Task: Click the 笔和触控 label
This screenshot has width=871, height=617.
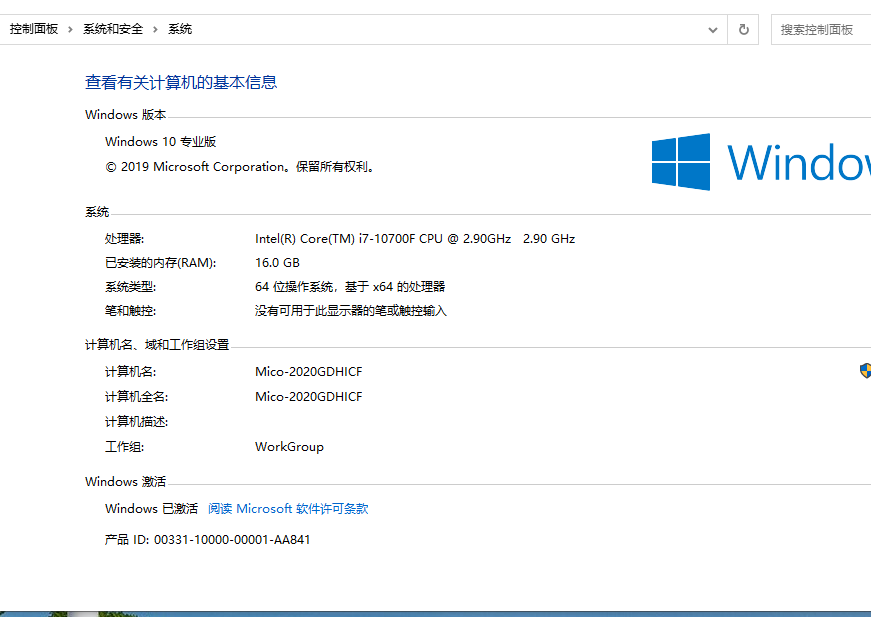Action: [x=131, y=310]
